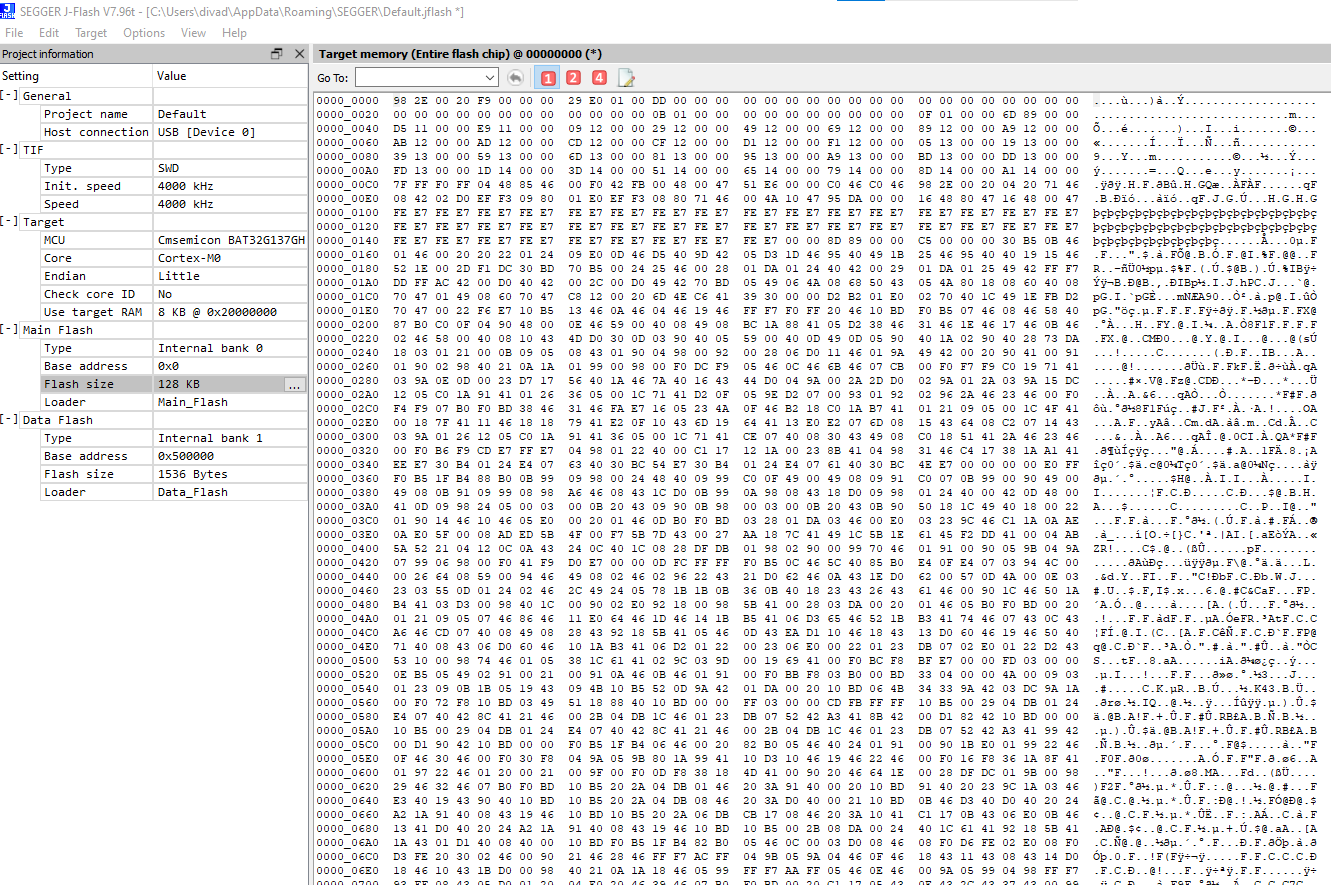Click the address 0000_0200 in hex view

[x=347, y=325]
